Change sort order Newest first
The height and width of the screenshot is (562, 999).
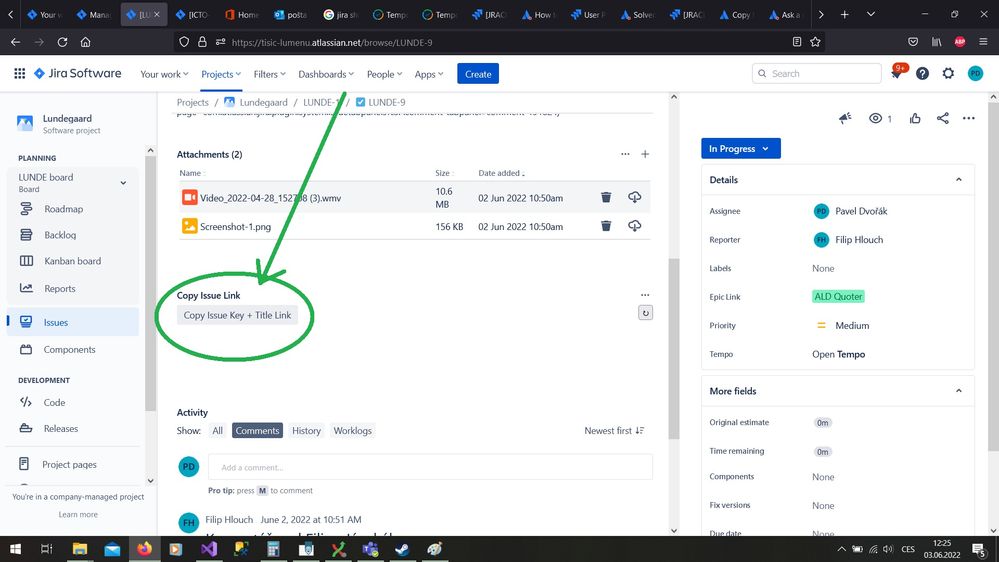pos(614,431)
